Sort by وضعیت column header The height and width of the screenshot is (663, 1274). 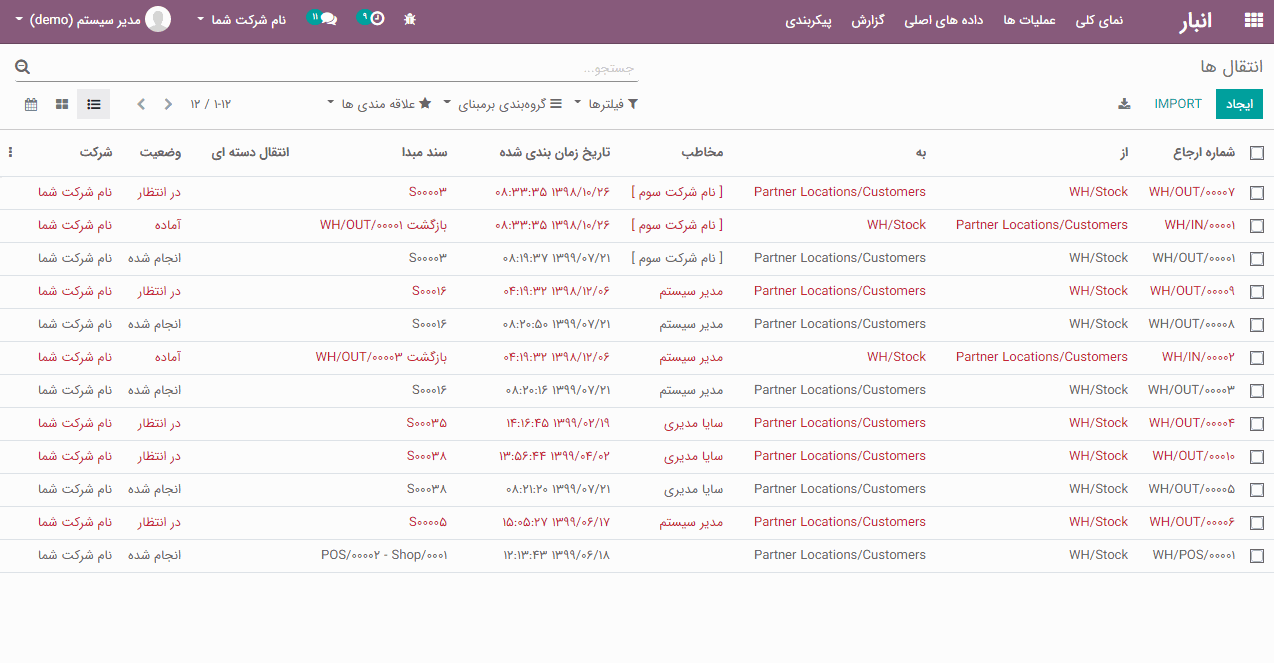(x=160, y=152)
